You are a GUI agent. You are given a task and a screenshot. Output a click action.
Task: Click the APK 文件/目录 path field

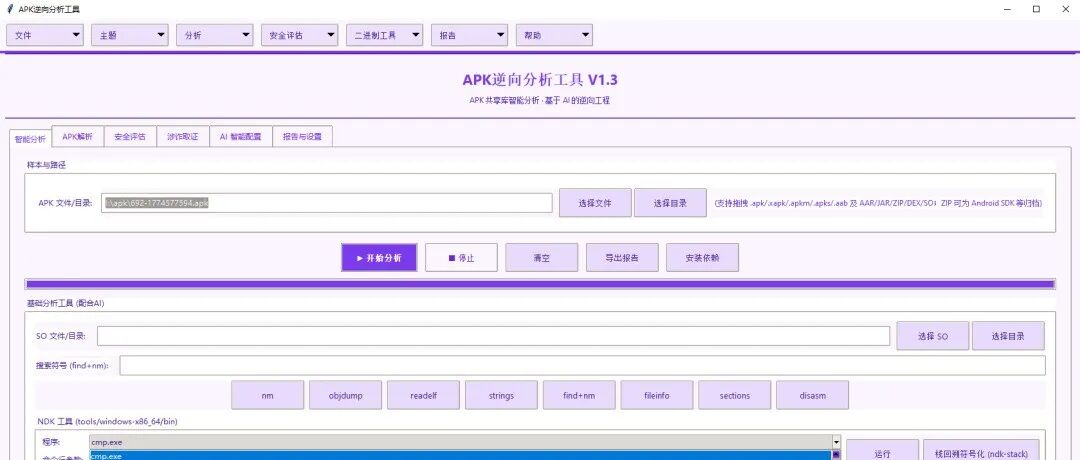[326, 203]
